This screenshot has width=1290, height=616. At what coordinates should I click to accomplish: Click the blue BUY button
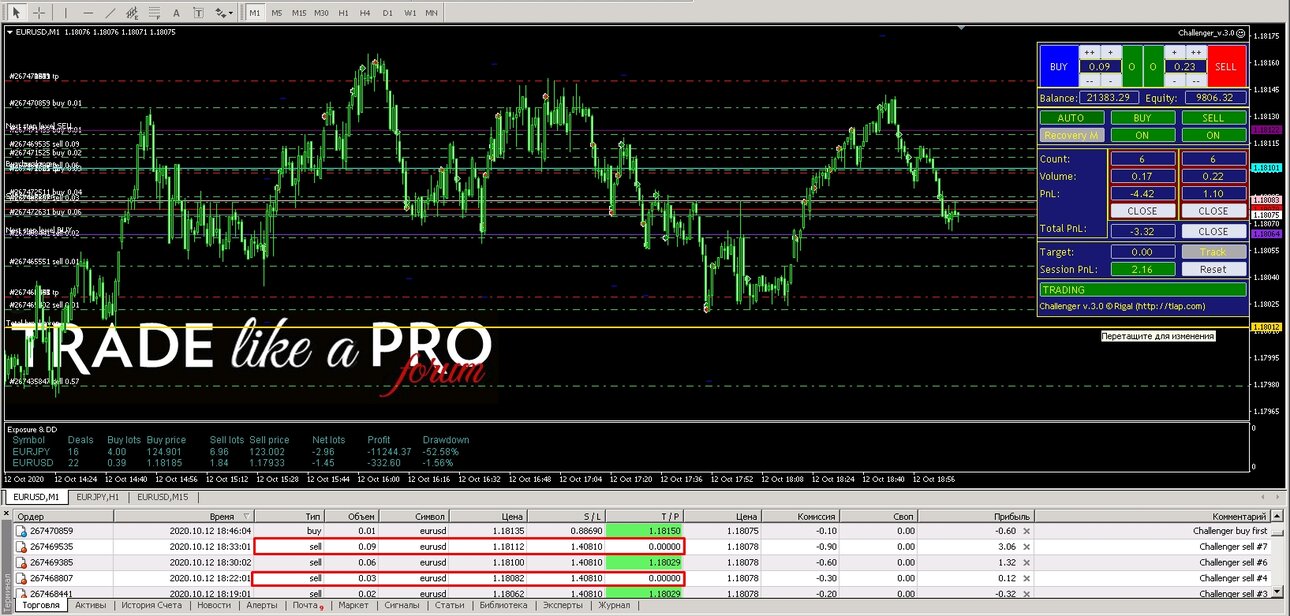(1058, 67)
